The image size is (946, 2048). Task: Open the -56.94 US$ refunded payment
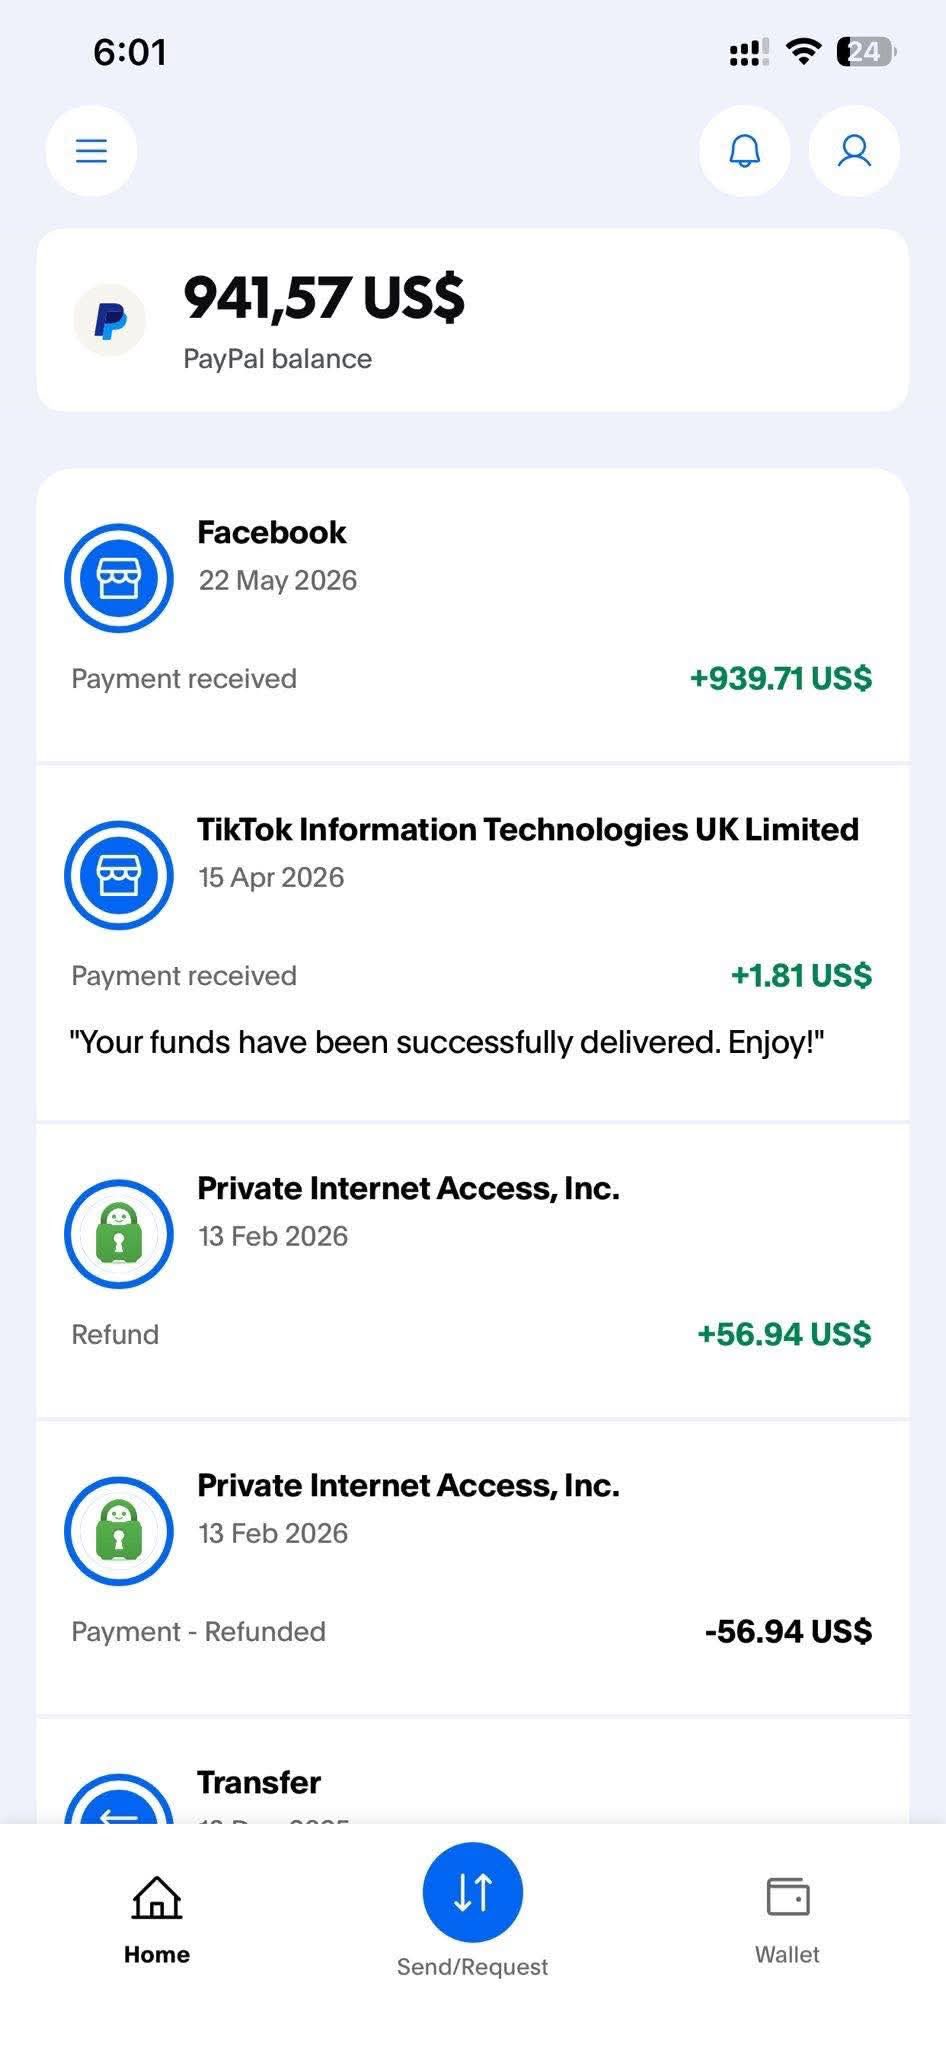tap(473, 1568)
